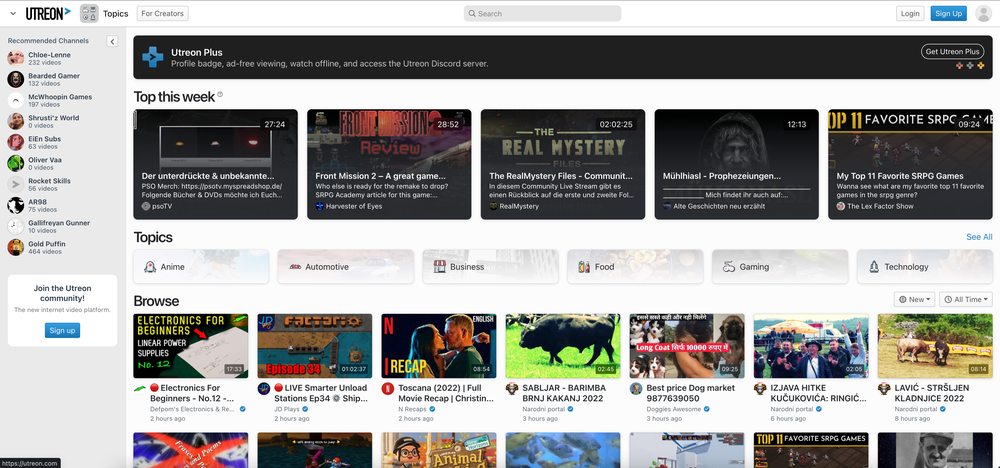
Task: Open Toscana 2022 Recap thumbnail
Action: (x=439, y=346)
